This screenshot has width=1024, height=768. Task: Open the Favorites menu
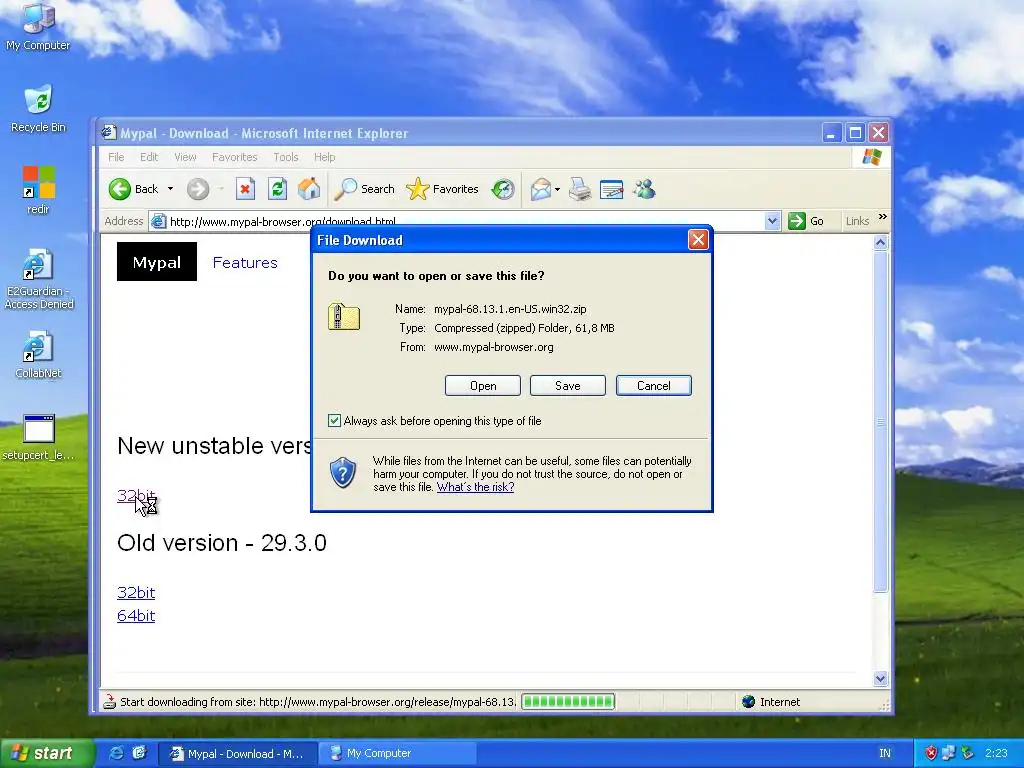234,157
